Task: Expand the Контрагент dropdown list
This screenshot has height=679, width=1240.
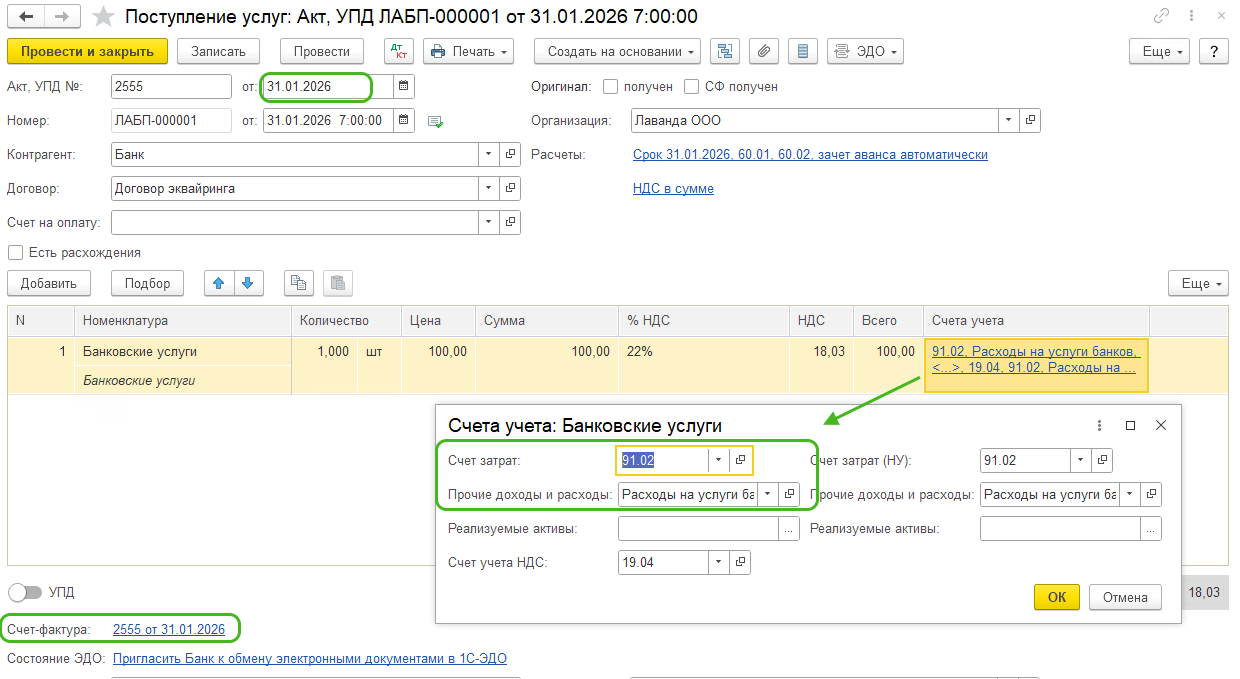Action: 488,155
